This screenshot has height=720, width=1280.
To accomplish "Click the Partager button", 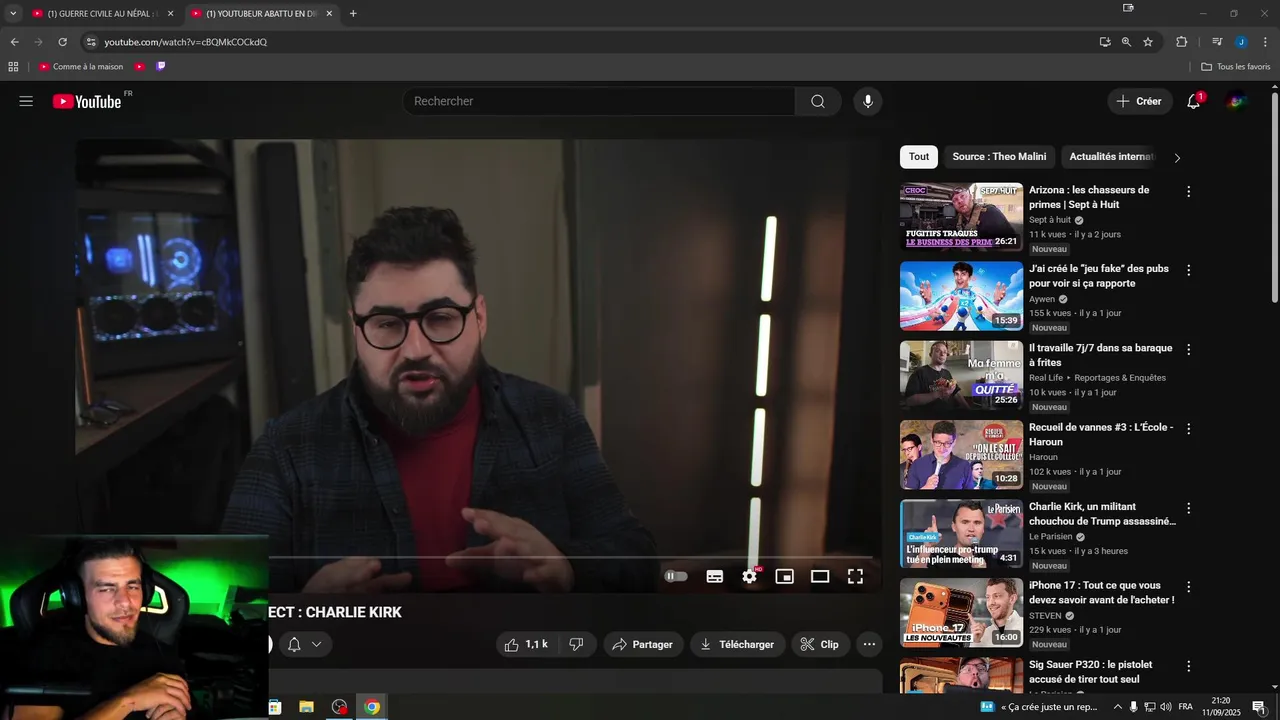I will pyautogui.click(x=643, y=645).
